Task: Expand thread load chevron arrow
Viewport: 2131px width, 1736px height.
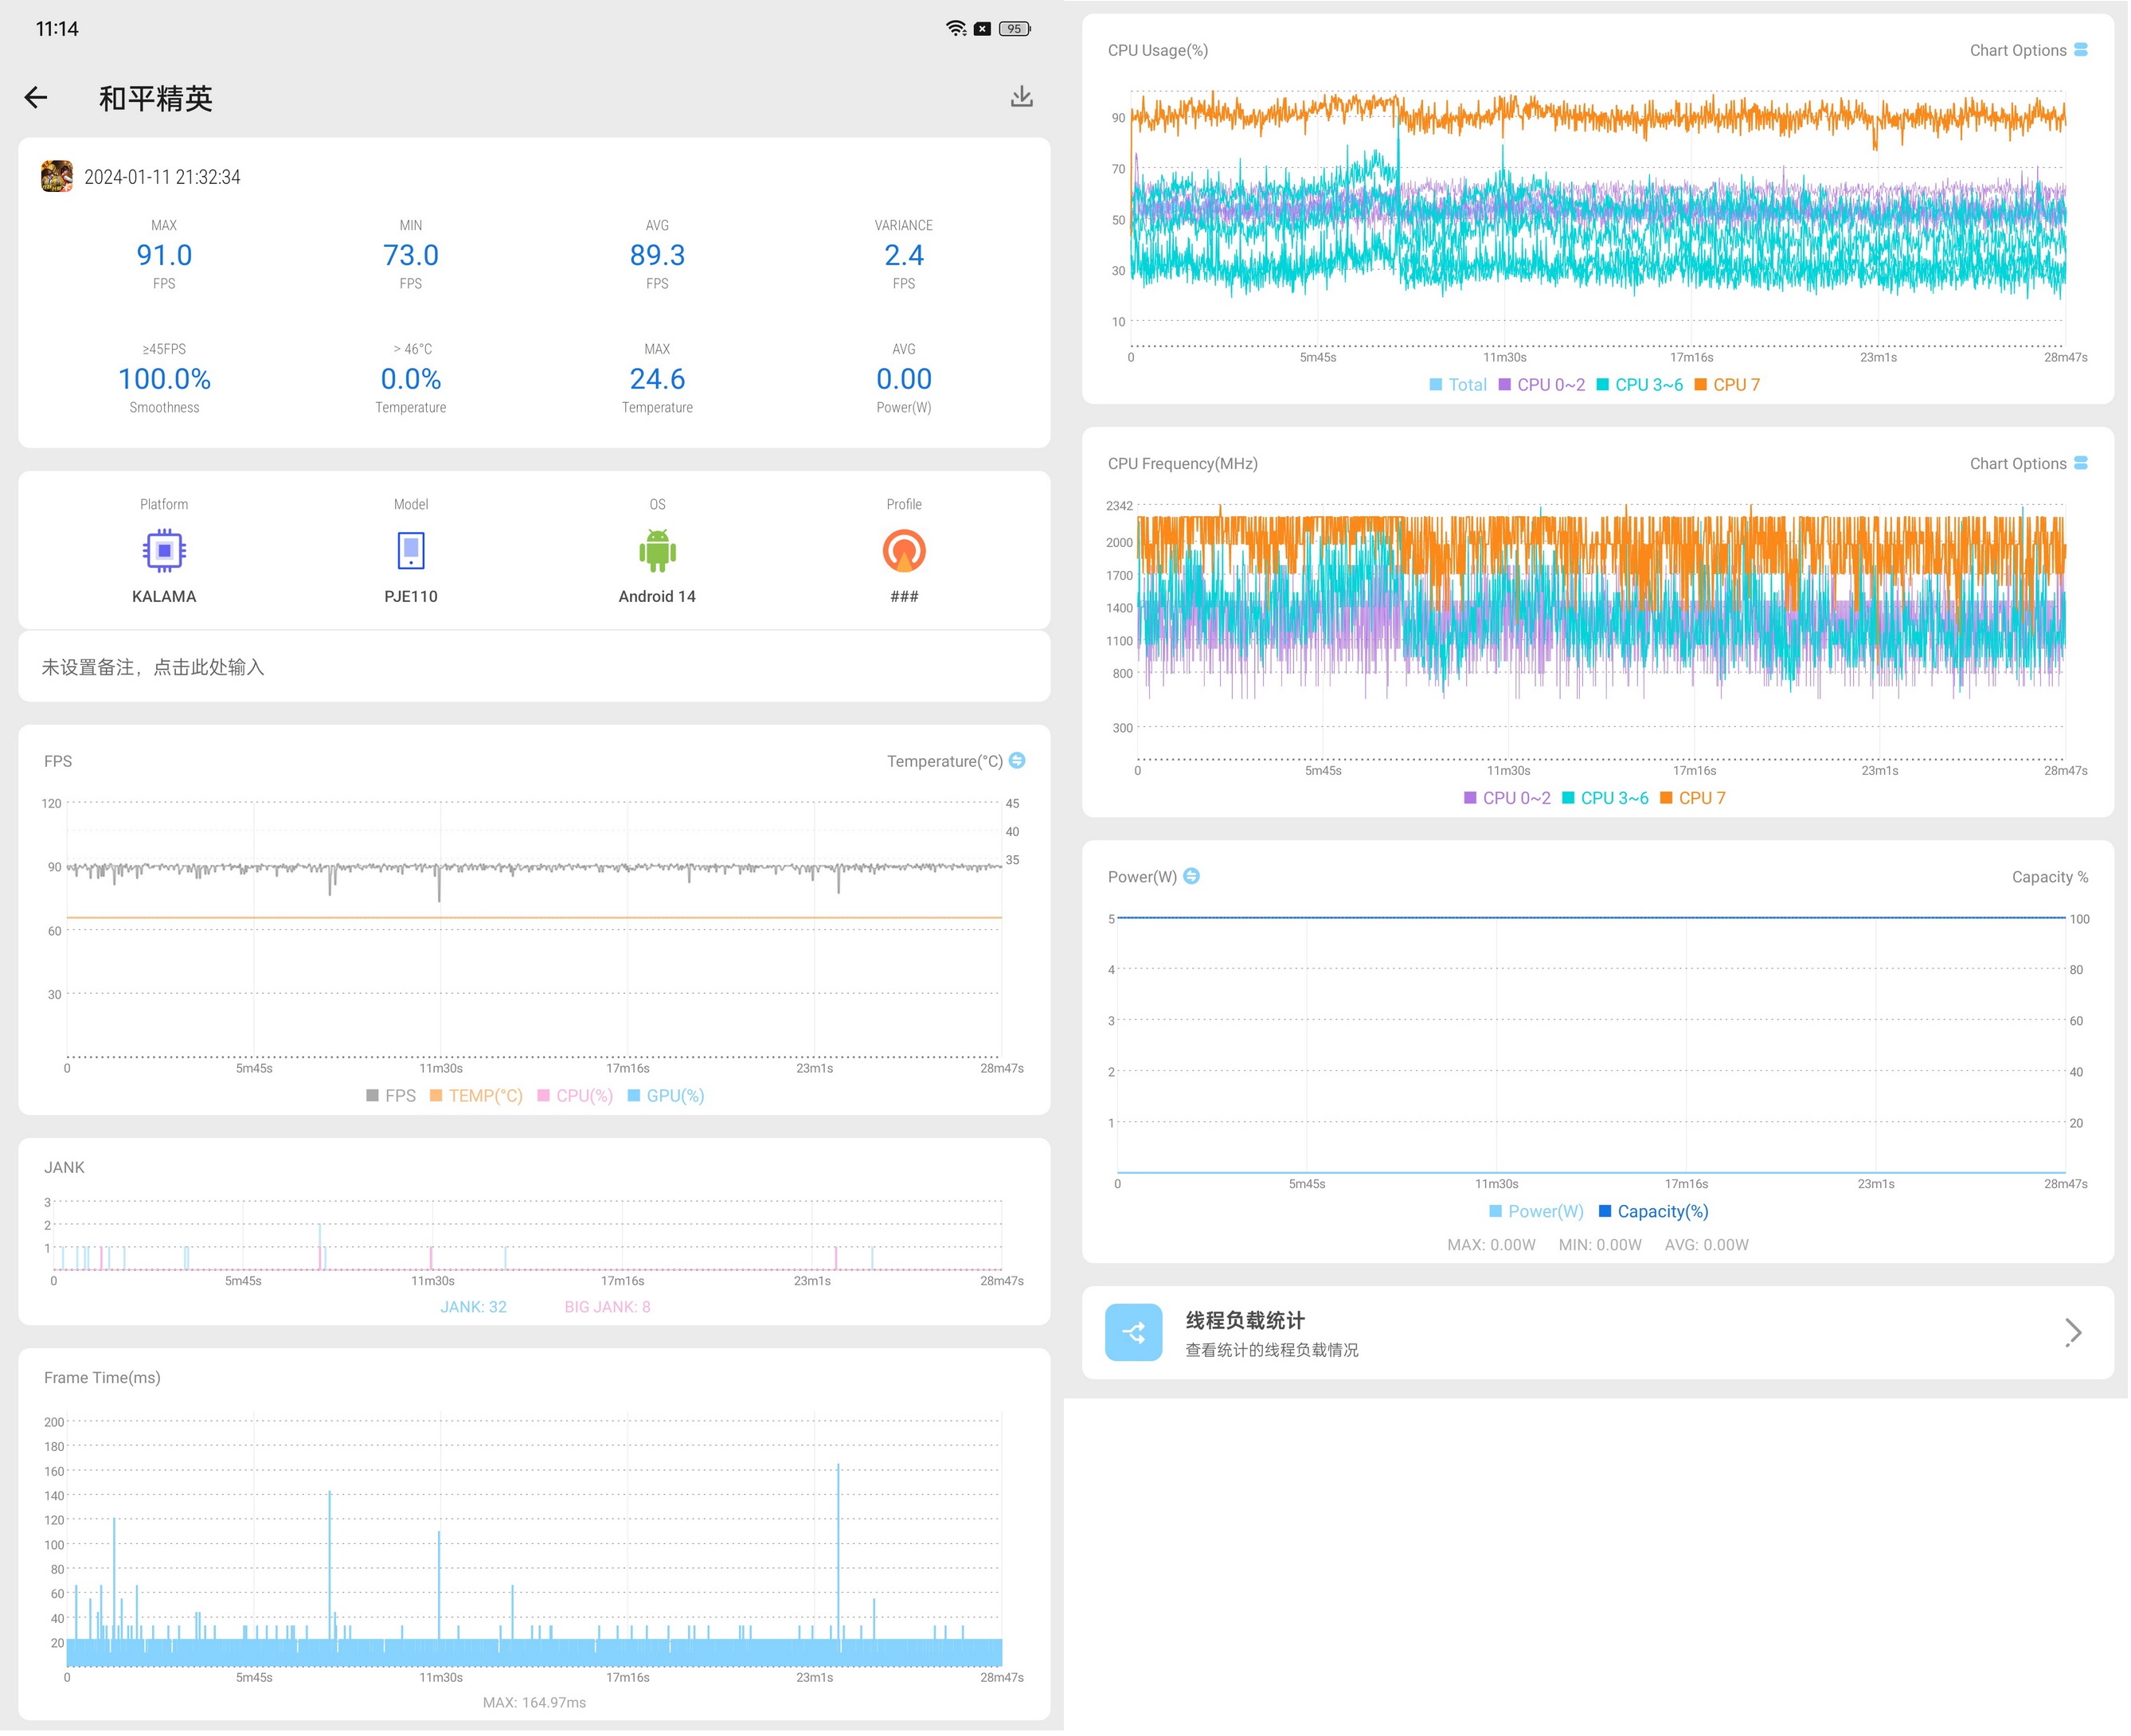Action: tap(2073, 1332)
